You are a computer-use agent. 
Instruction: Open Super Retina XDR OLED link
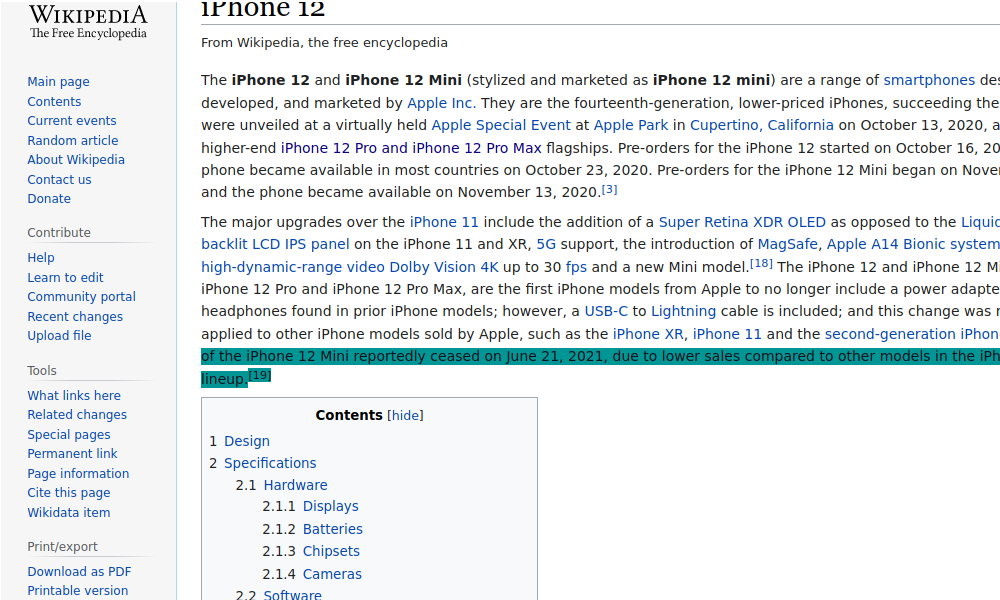742,222
